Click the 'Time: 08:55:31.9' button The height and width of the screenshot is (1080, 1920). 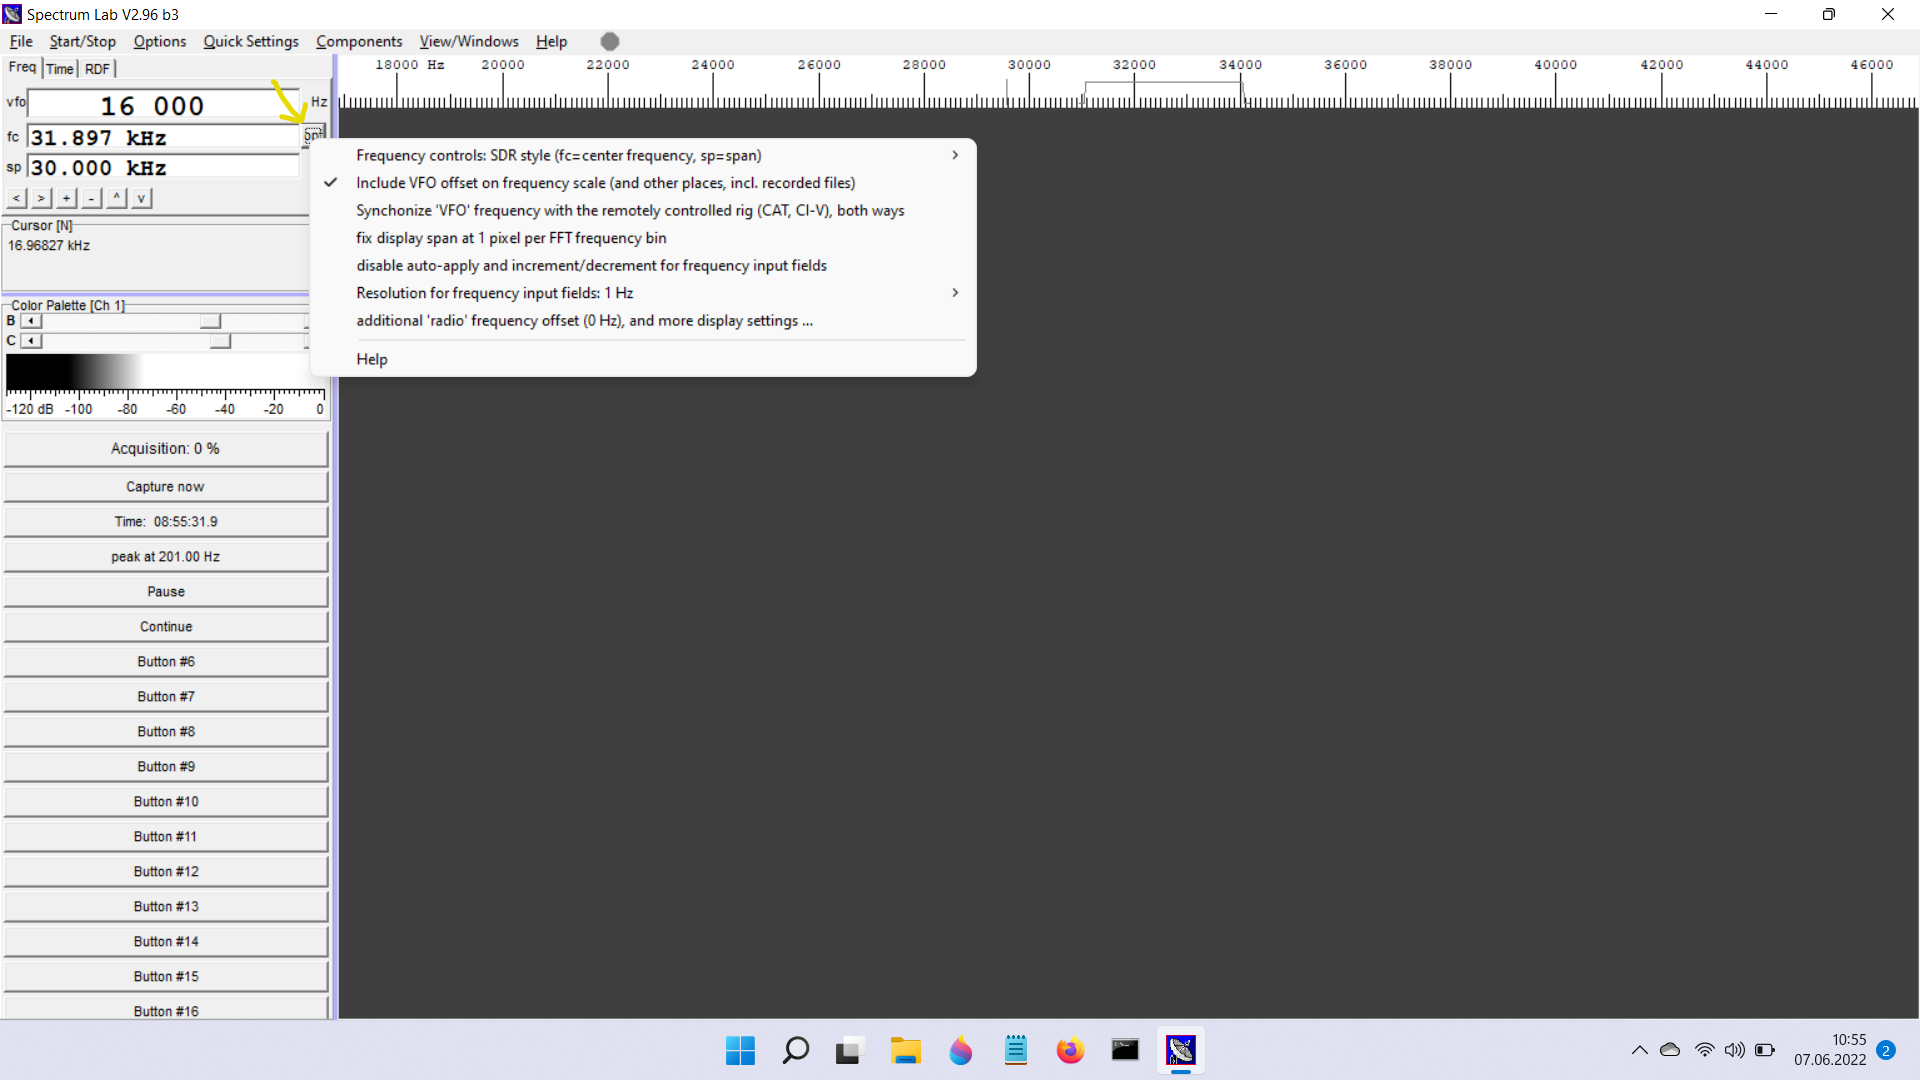pos(165,522)
